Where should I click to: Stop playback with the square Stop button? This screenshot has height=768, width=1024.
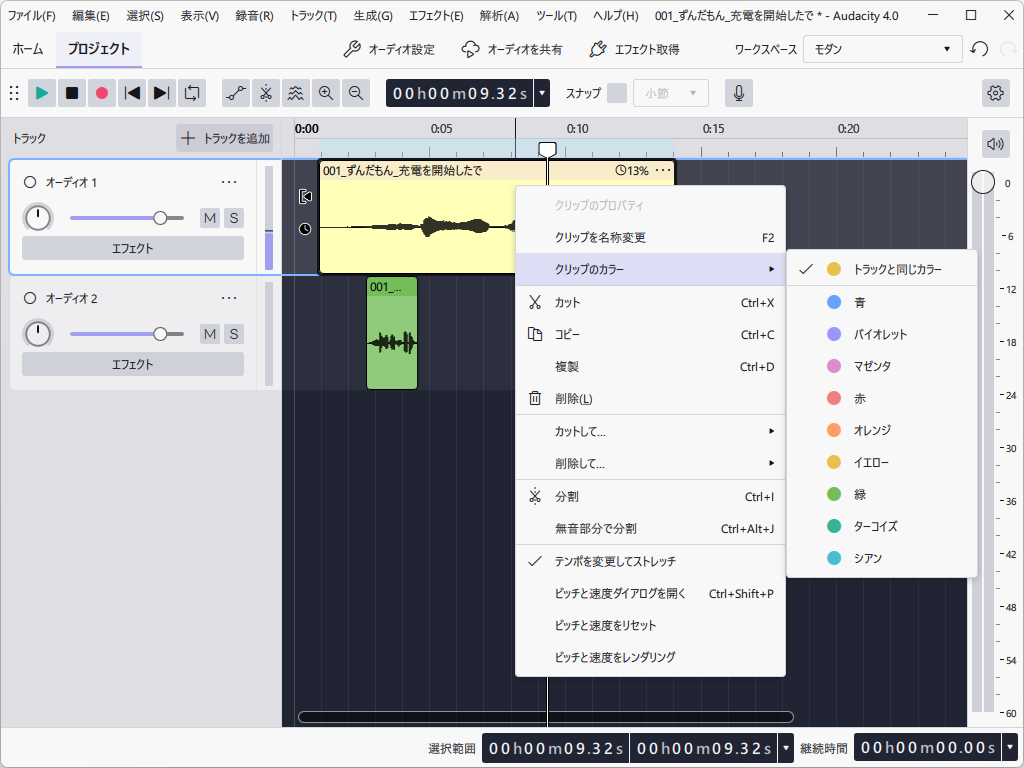pyautogui.click(x=72, y=93)
